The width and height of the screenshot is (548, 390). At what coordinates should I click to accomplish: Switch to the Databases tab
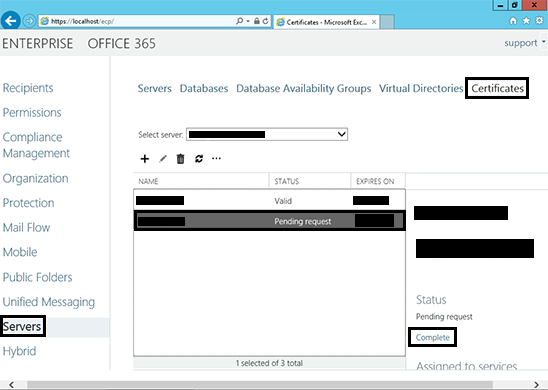tap(204, 88)
